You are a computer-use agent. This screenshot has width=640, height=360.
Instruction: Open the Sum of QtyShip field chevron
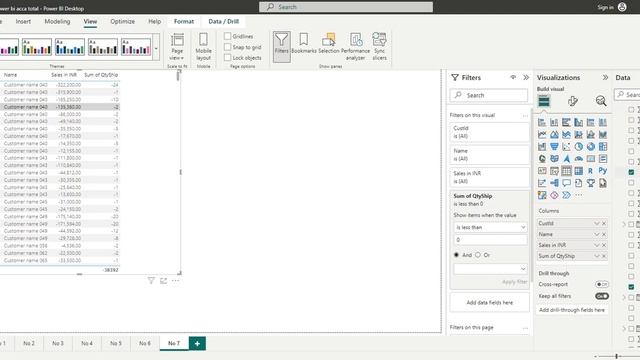(x=597, y=256)
